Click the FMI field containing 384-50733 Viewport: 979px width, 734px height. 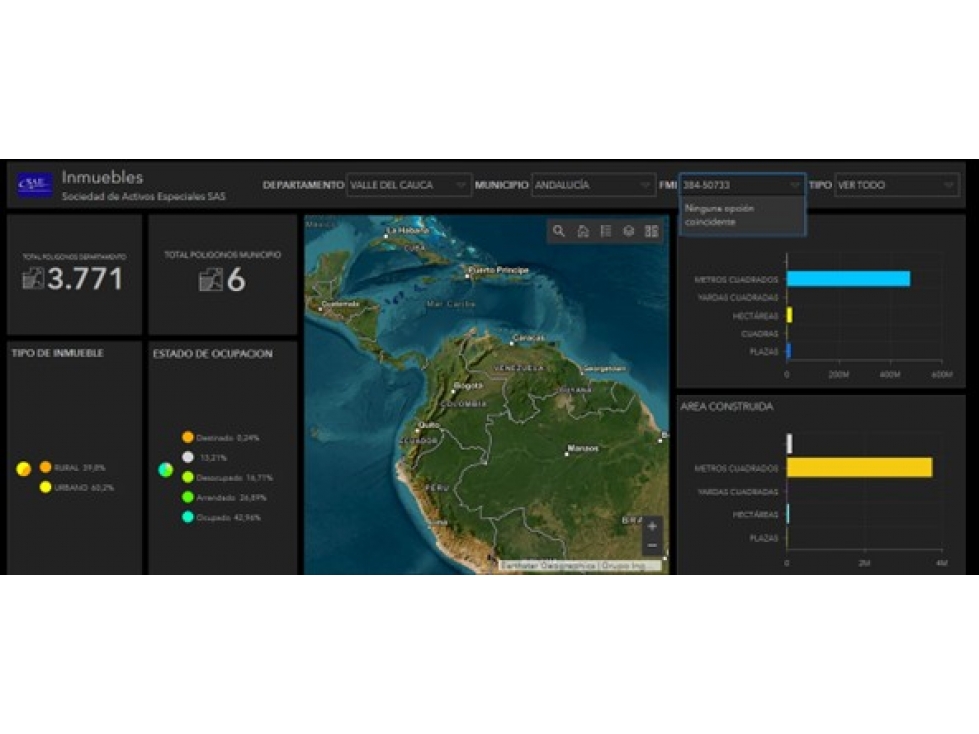click(742, 185)
